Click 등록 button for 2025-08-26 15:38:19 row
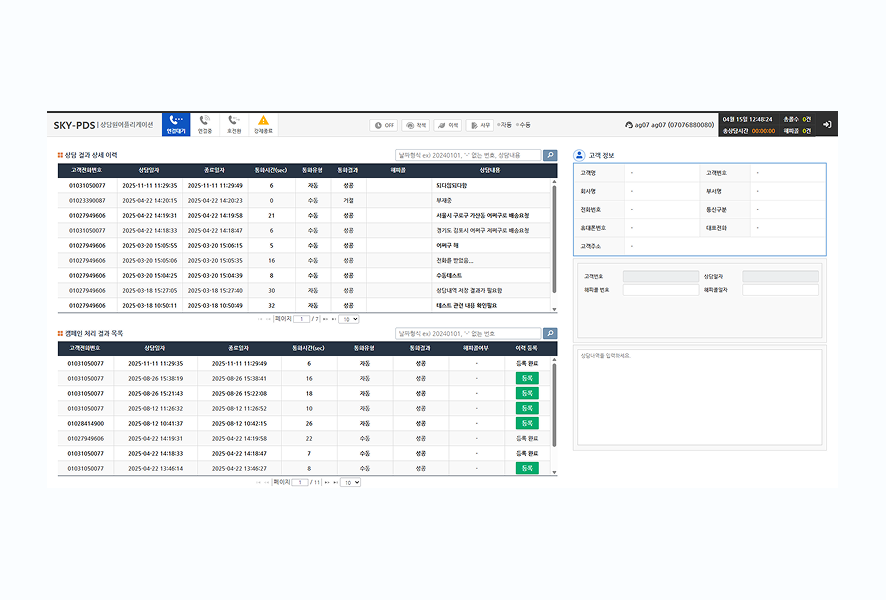 pos(527,378)
